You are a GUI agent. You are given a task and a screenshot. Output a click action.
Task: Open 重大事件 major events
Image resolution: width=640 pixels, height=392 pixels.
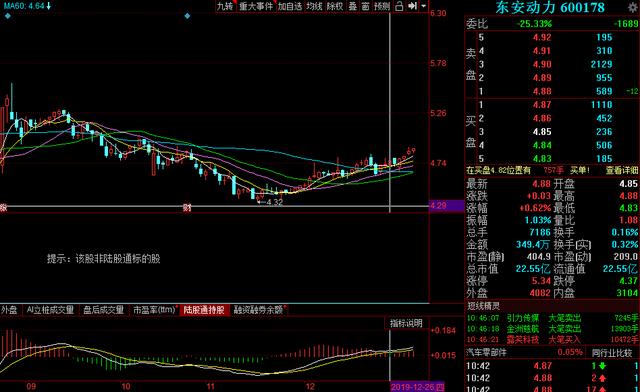point(256,6)
